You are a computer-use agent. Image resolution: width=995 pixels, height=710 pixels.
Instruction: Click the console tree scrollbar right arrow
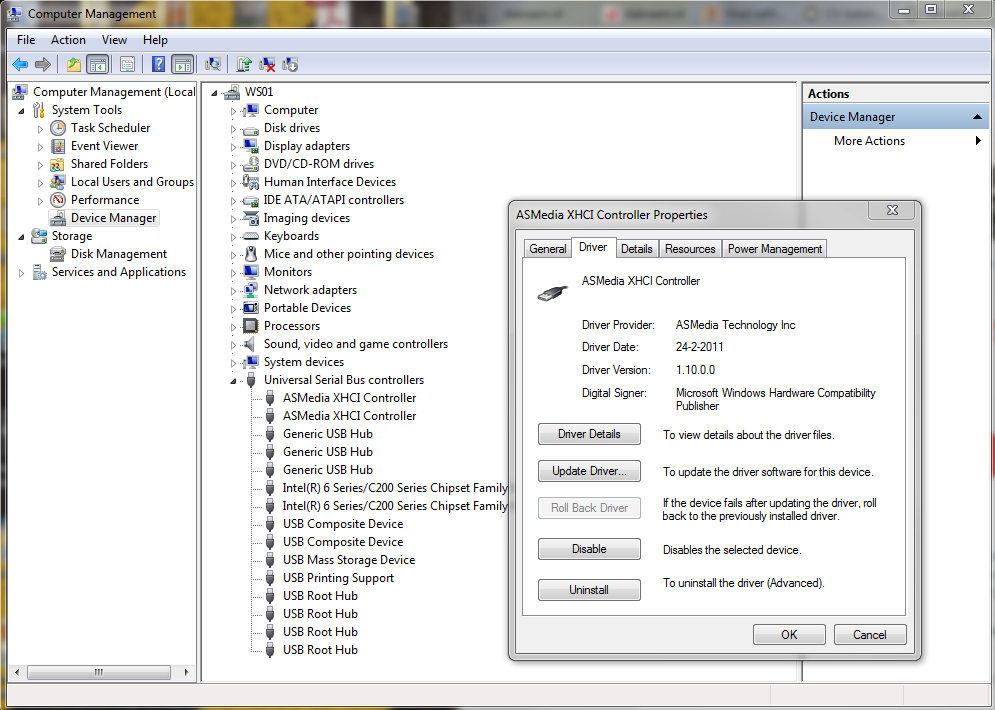(x=186, y=672)
